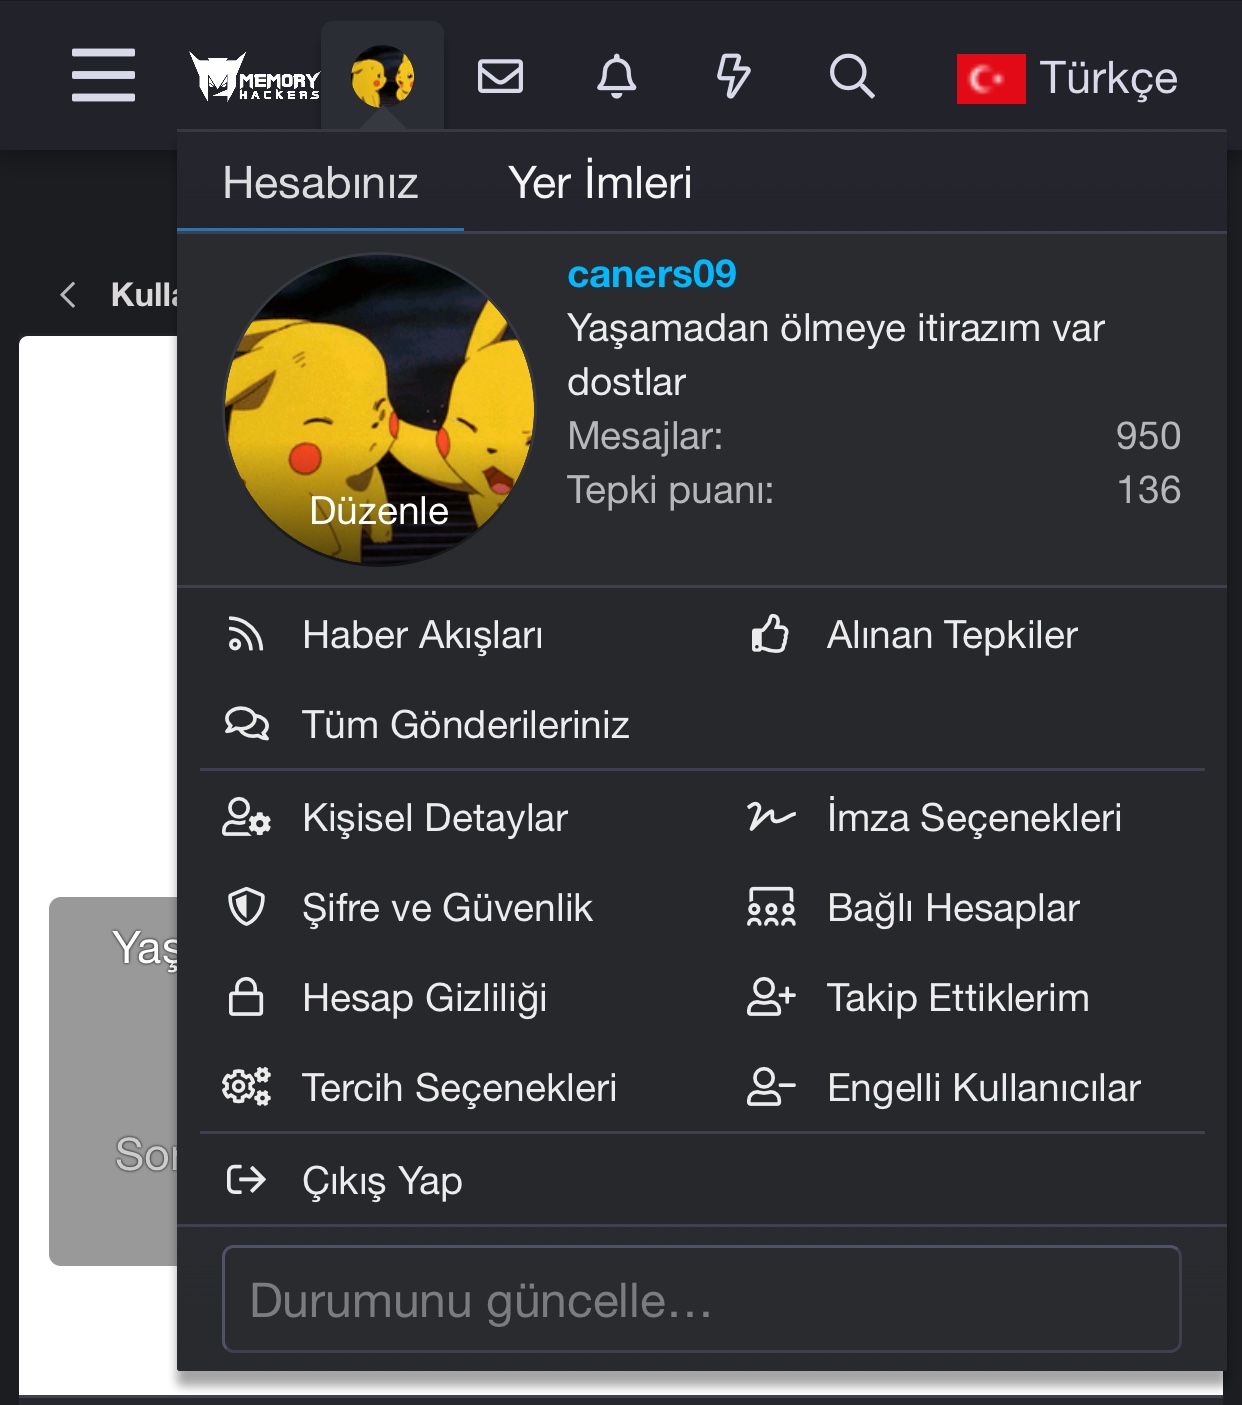Click the Mesajlar count 950

click(1148, 436)
